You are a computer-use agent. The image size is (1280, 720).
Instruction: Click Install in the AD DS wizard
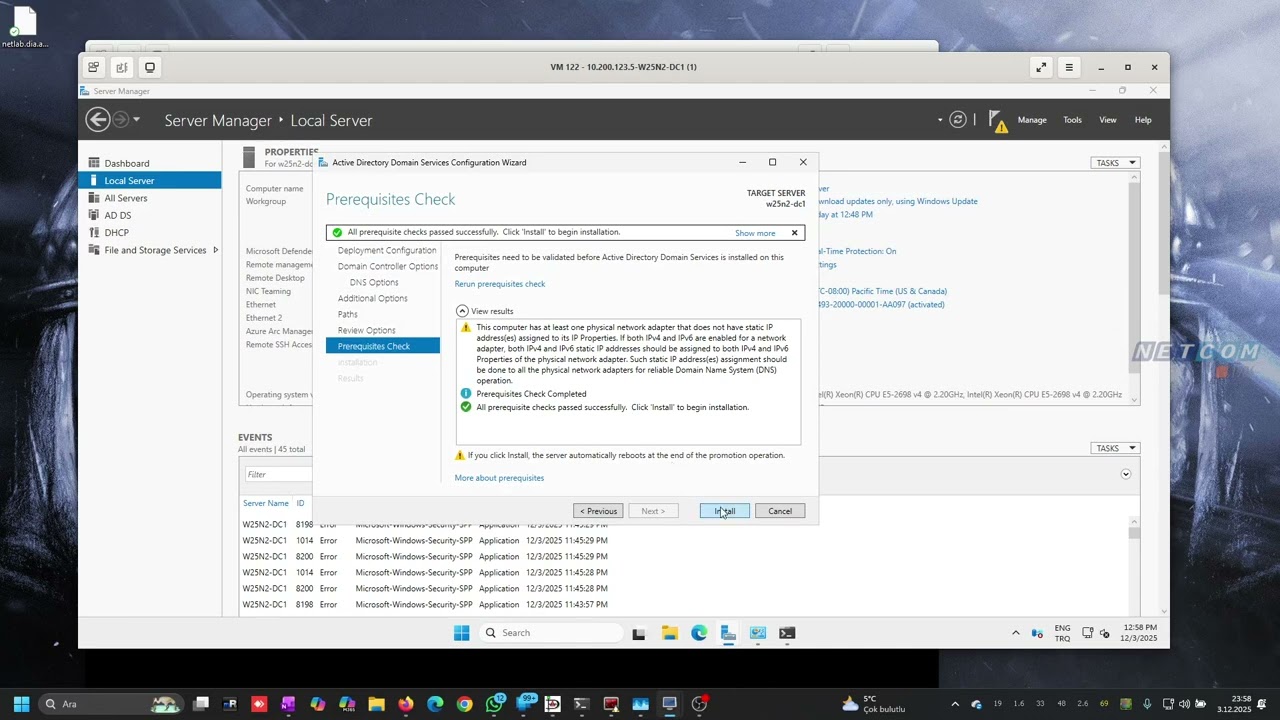click(724, 511)
